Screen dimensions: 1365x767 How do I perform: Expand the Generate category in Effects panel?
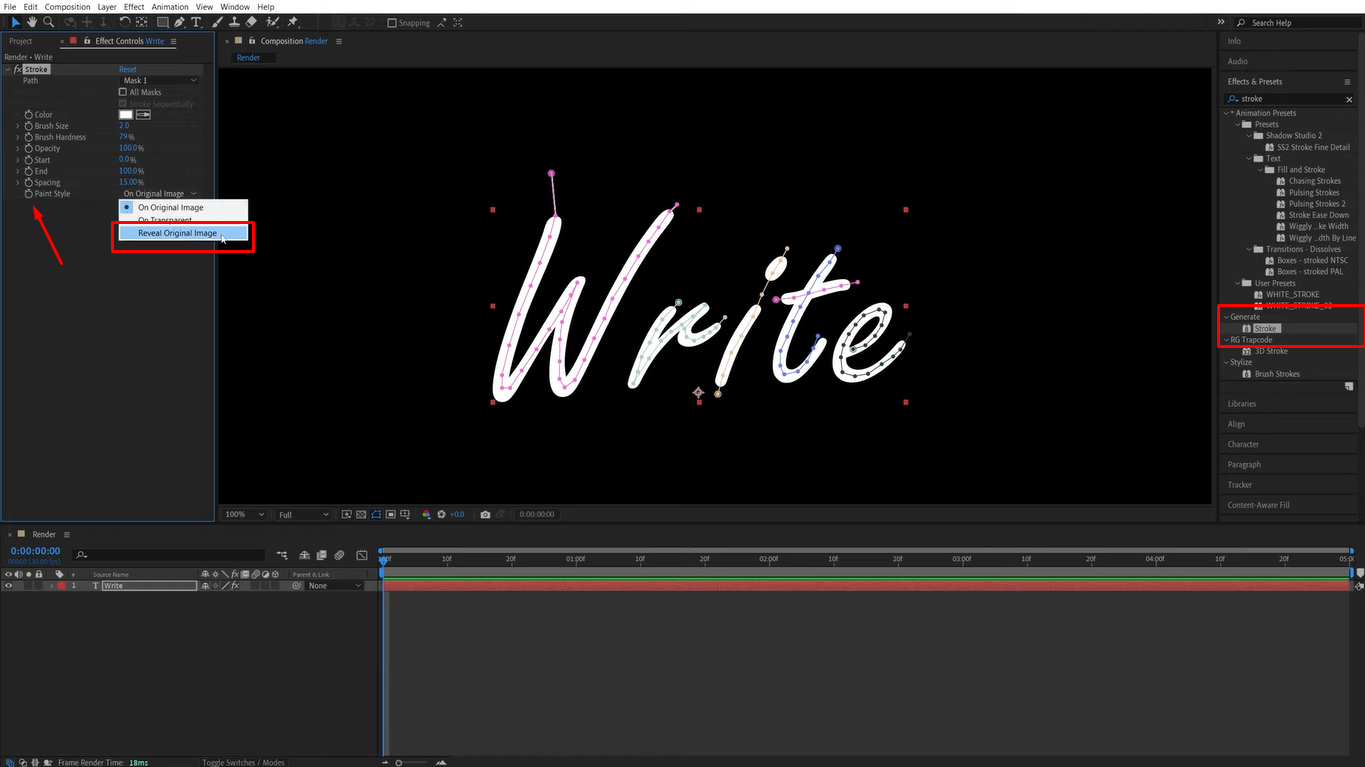click(1228, 316)
